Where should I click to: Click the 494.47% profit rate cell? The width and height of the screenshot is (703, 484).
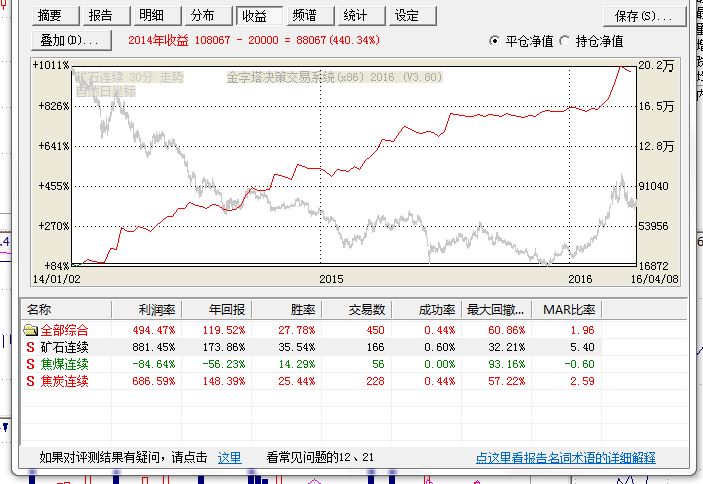point(154,330)
